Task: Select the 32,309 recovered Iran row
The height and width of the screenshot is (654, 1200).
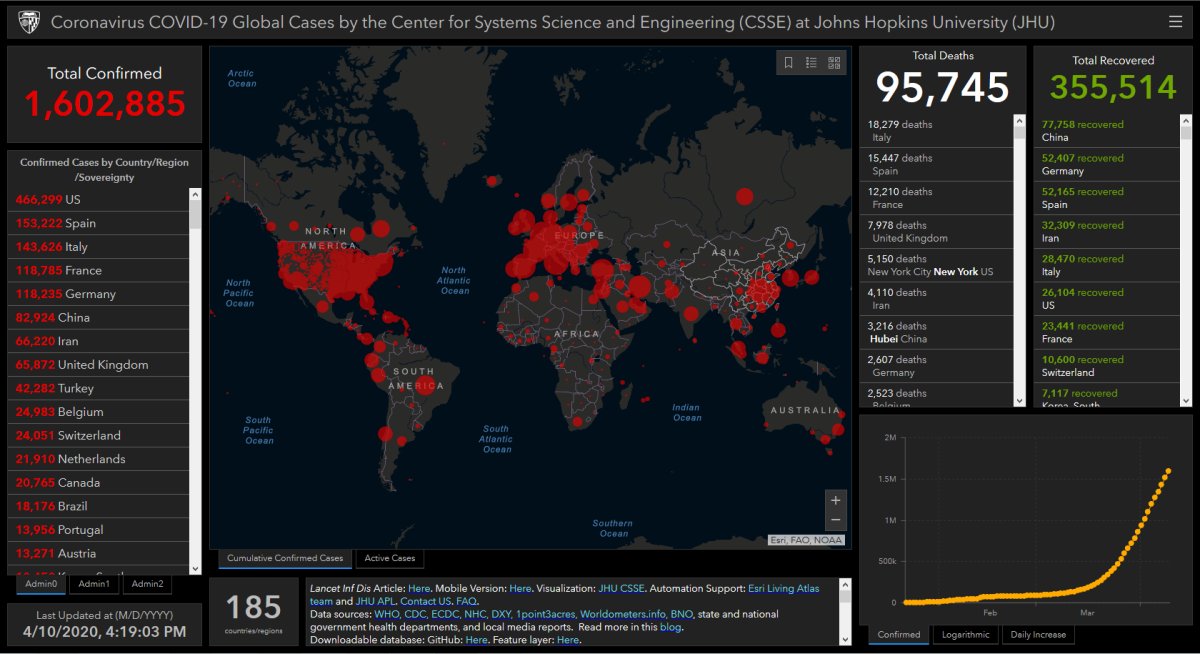Action: (1107, 232)
